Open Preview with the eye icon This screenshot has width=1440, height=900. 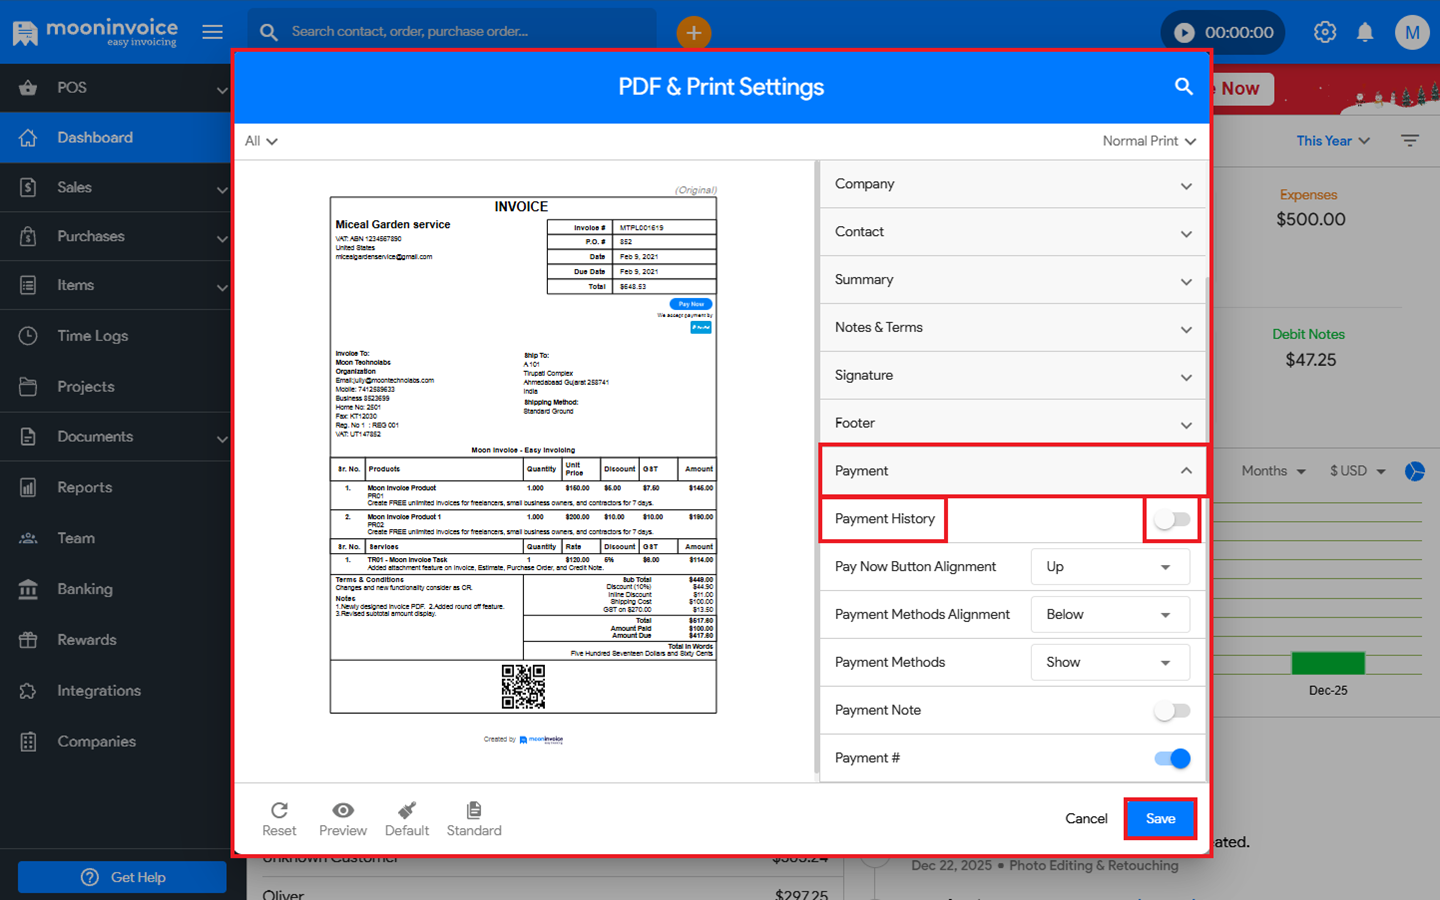(x=343, y=810)
